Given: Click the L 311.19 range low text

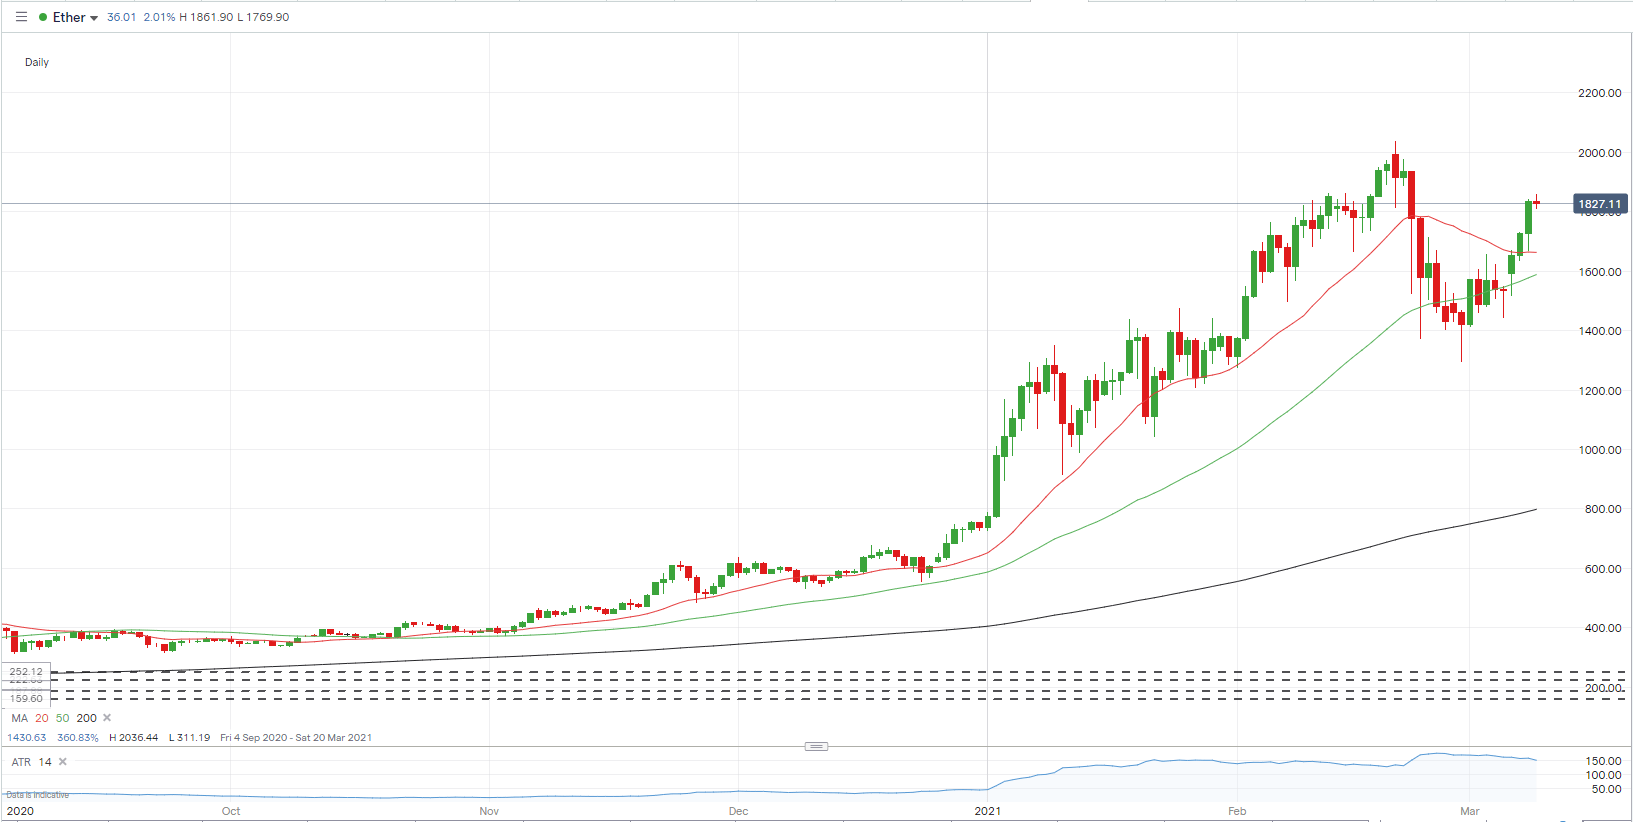Looking at the screenshot, I should 190,738.
